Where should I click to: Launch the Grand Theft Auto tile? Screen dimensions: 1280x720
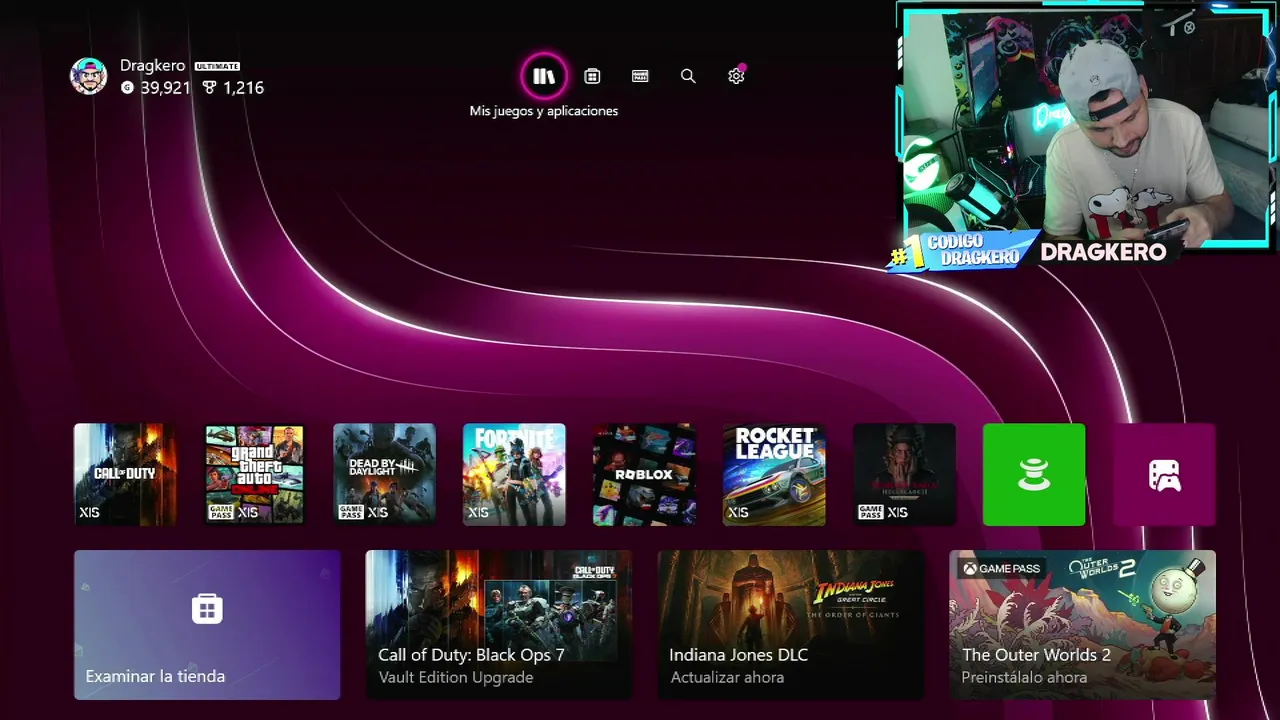tap(254, 475)
